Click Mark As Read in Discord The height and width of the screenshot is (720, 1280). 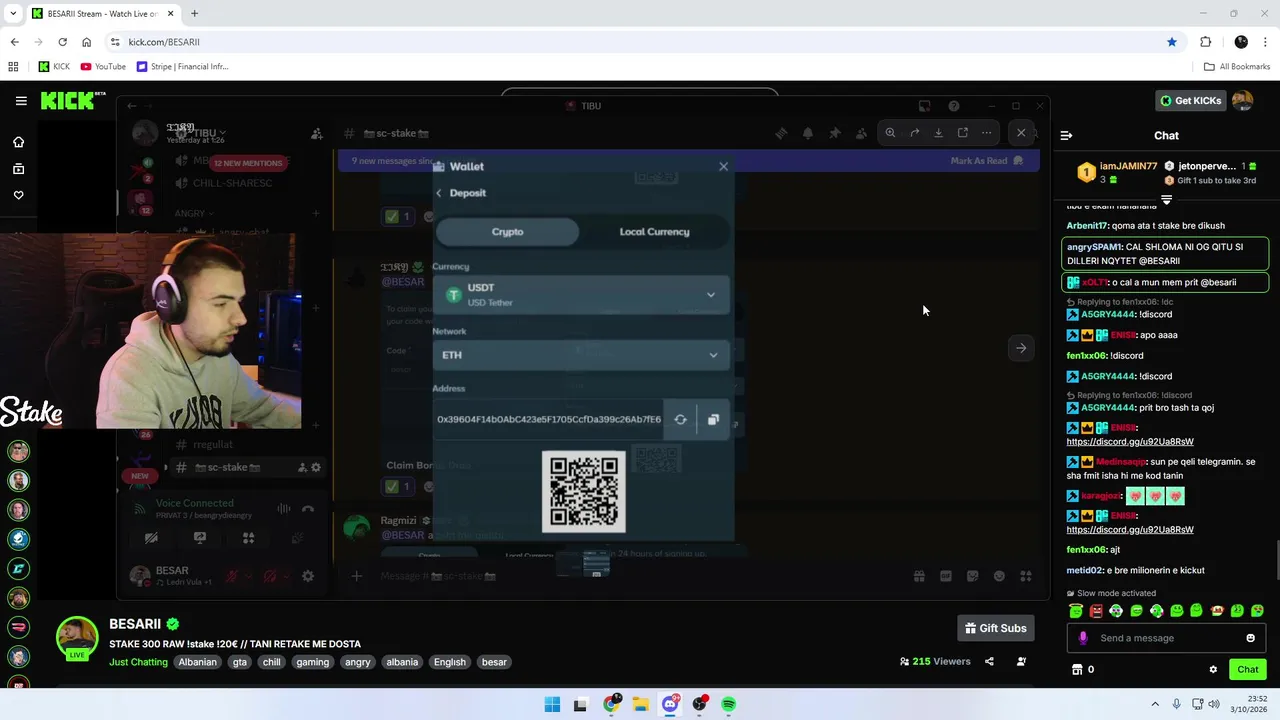coord(987,161)
